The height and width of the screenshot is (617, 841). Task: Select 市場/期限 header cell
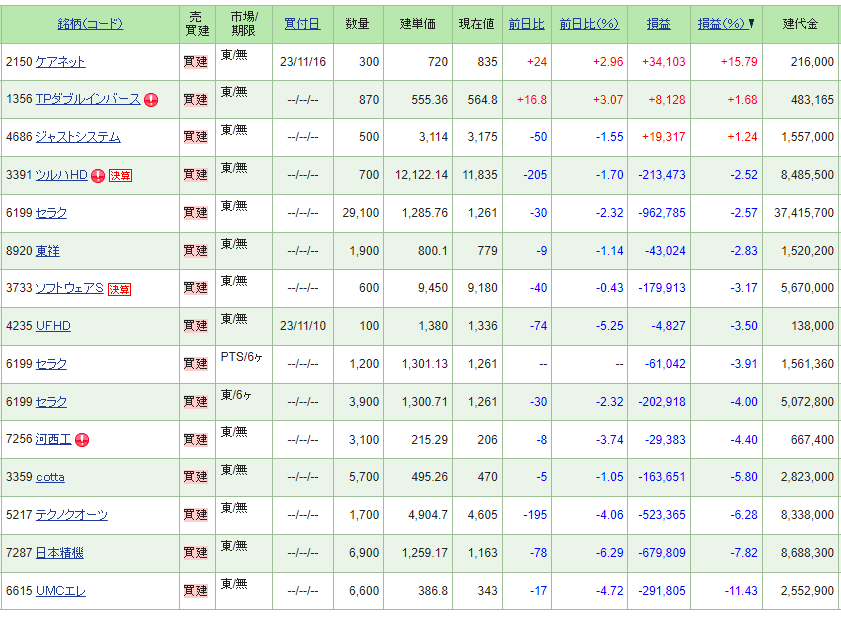(x=244, y=24)
